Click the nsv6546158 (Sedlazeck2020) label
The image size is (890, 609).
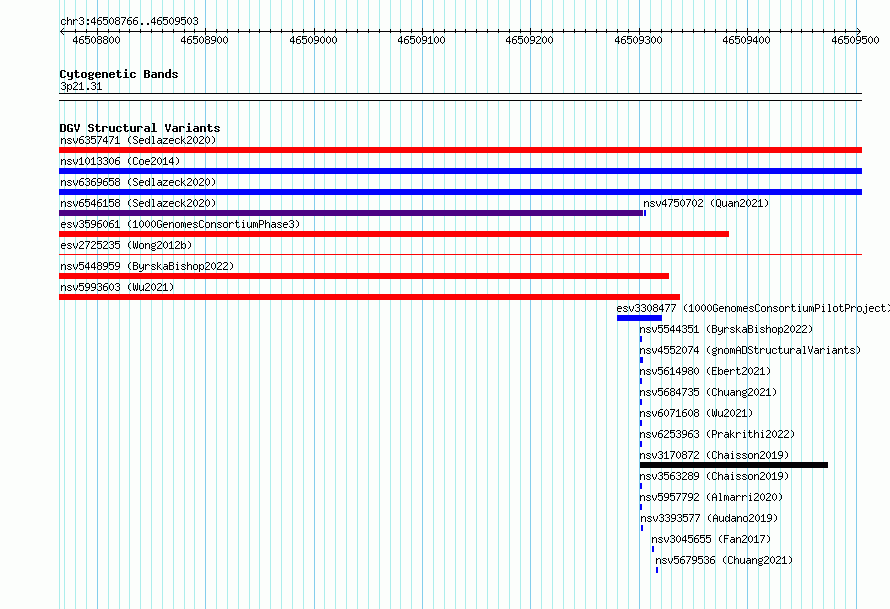point(138,203)
